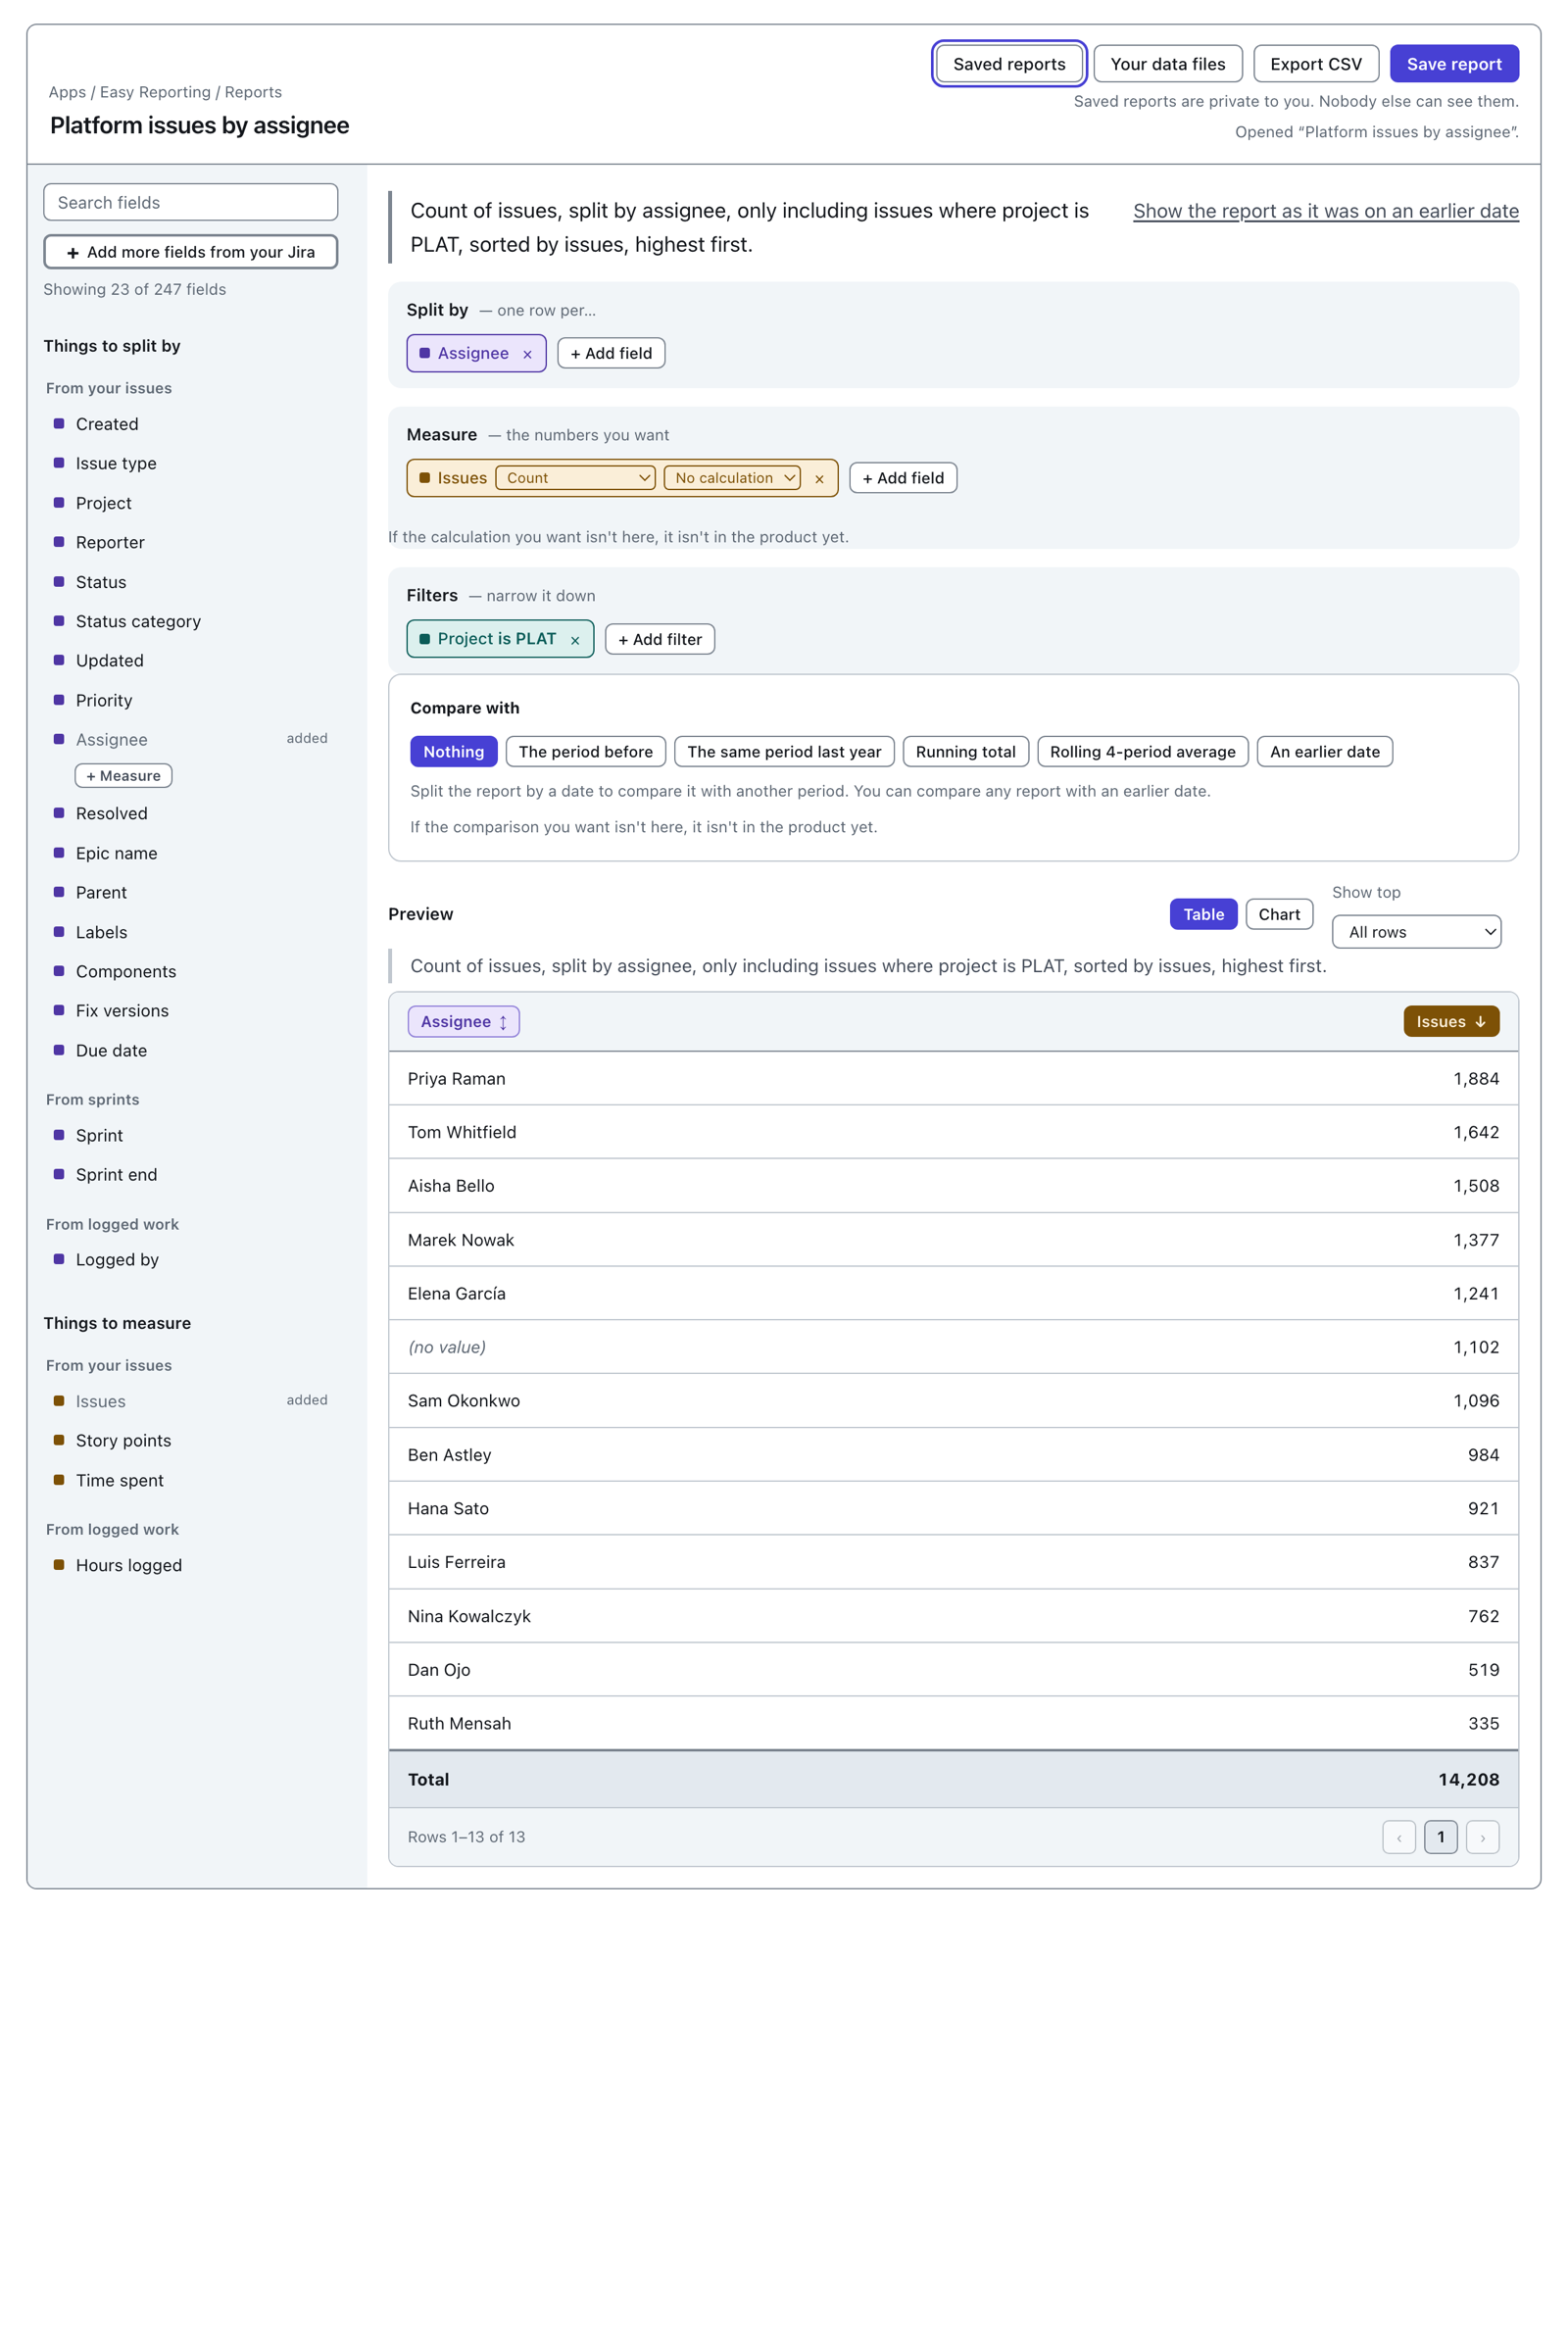Image resolution: width=1568 pixels, height=2352 pixels.
Task: Go to the previous results page
Action: pyautogui.click(x=1398, y=1837)
